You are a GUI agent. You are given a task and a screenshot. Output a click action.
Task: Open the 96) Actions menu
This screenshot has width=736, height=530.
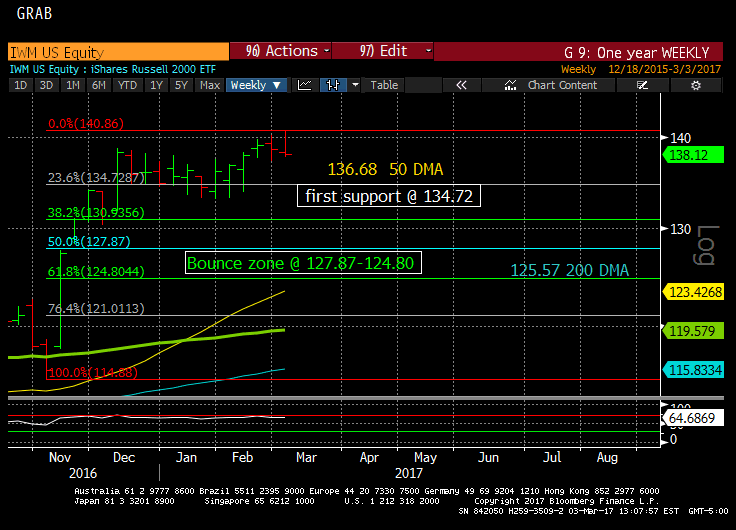(281, 51)
